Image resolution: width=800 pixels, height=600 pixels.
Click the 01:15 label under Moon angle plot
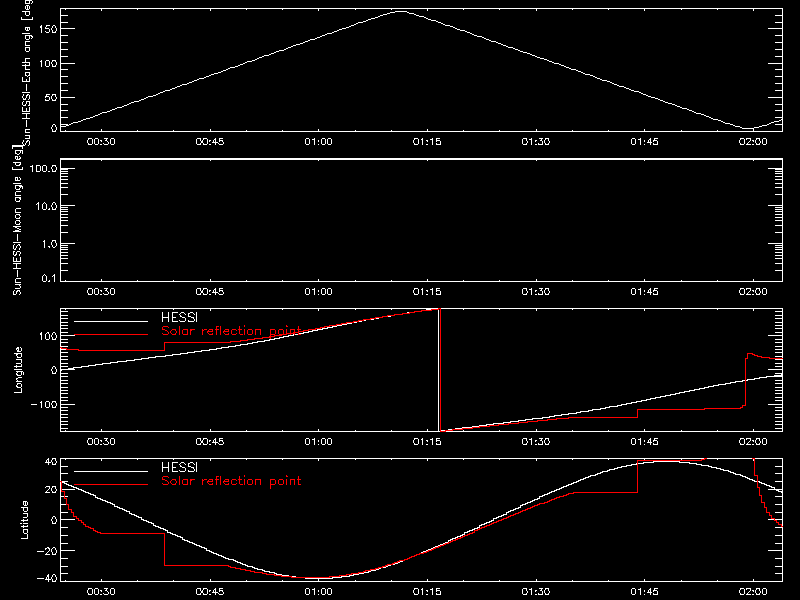pos(427,292)
